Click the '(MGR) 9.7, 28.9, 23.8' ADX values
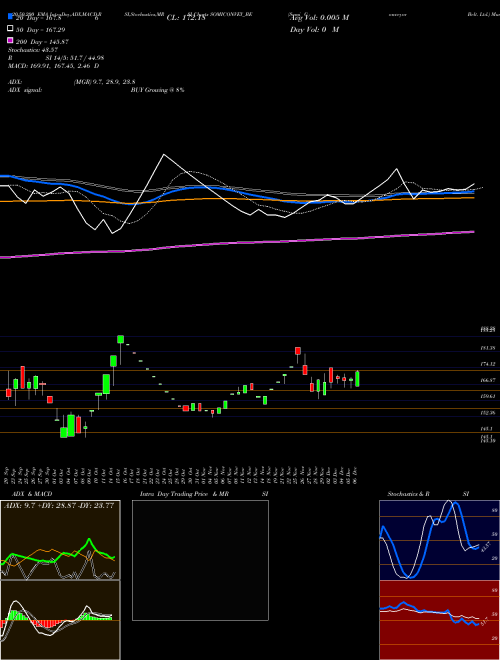 click(x=104, y=82)
